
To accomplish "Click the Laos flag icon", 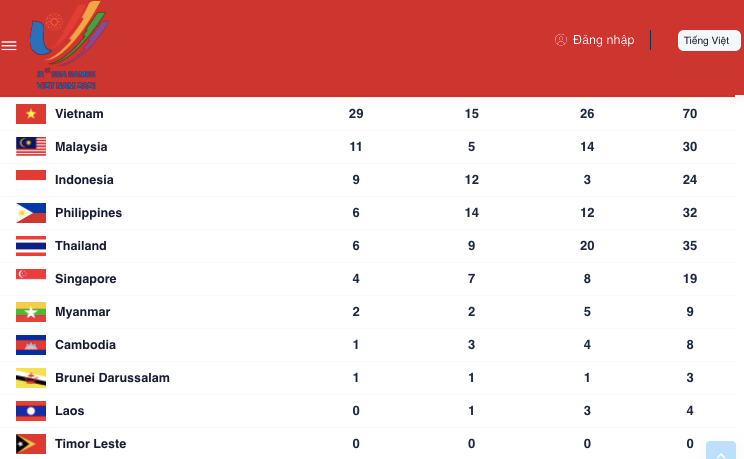I will click(x=31, y=411).
